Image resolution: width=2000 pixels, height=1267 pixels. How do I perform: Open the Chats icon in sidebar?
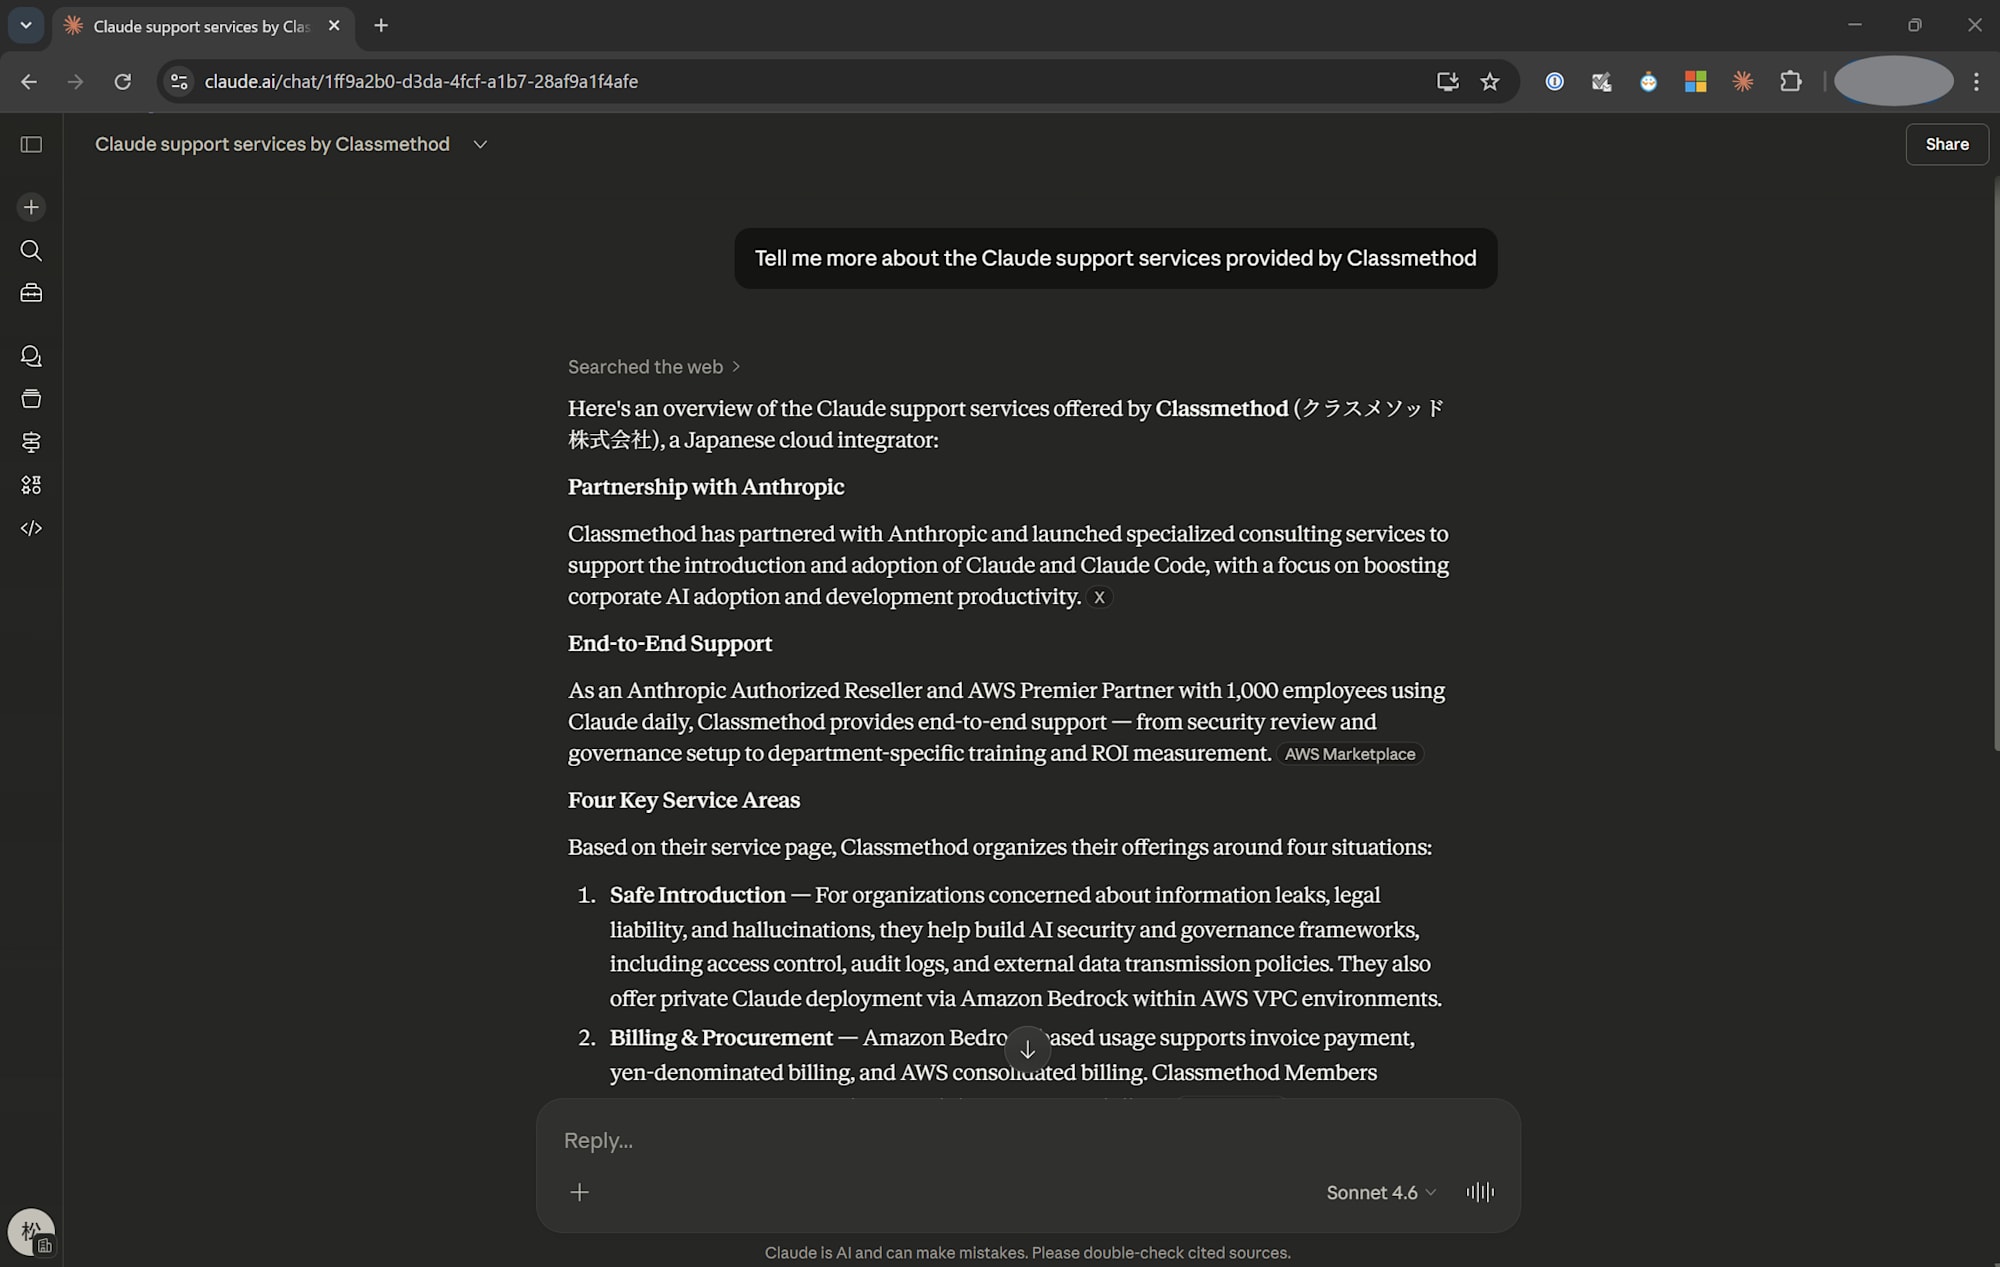tap(31, 356)
